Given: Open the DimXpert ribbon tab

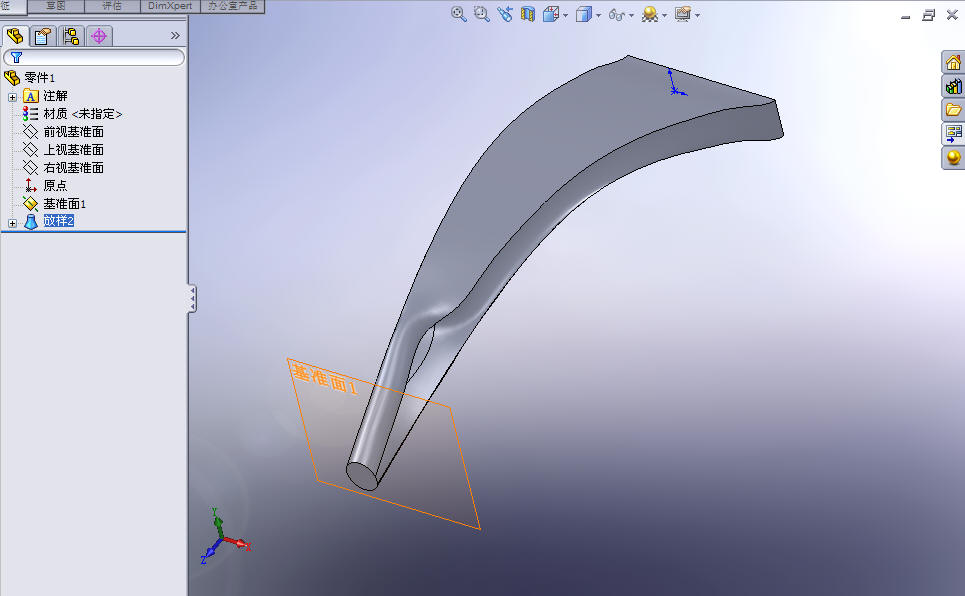Looking at the screenshot, I should (170, 6).
